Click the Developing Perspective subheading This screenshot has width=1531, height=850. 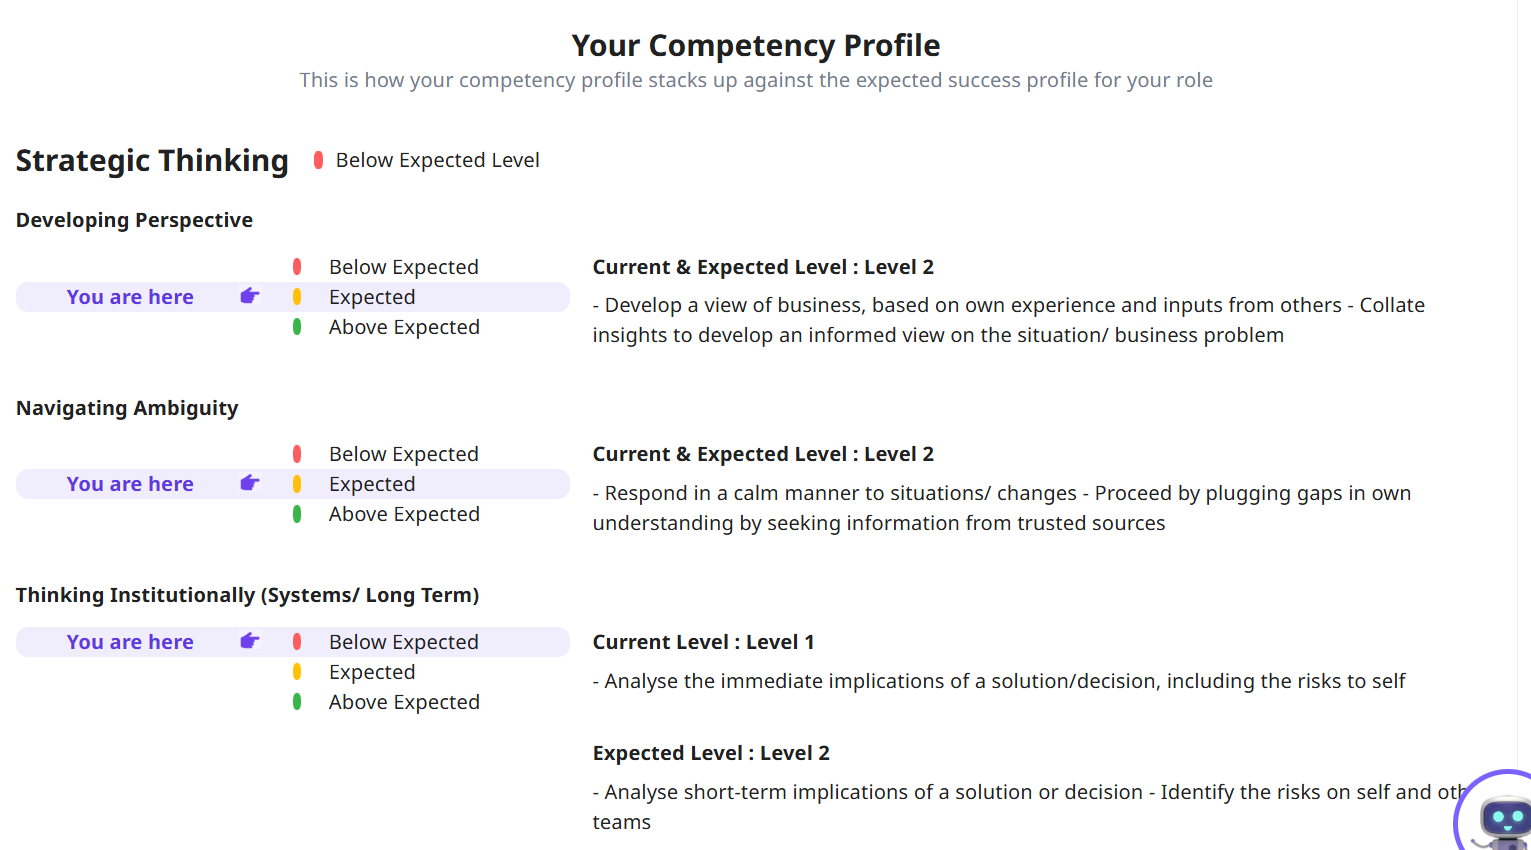tap(134, 220)
